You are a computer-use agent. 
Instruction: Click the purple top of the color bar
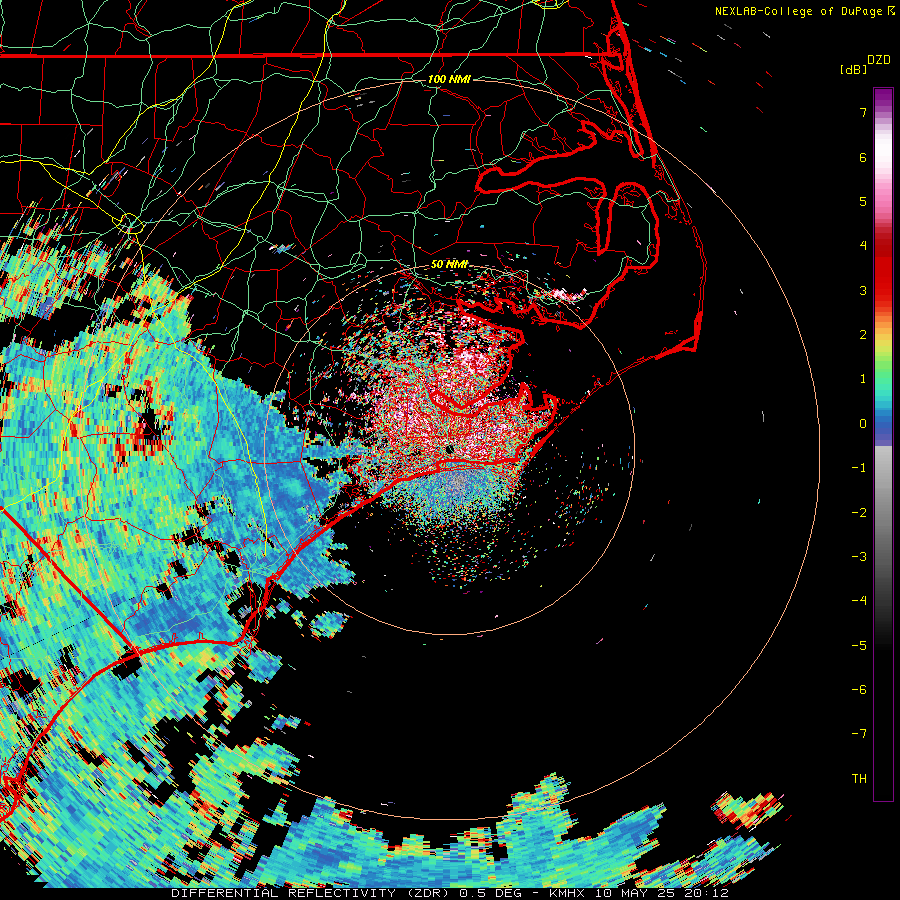883,98
